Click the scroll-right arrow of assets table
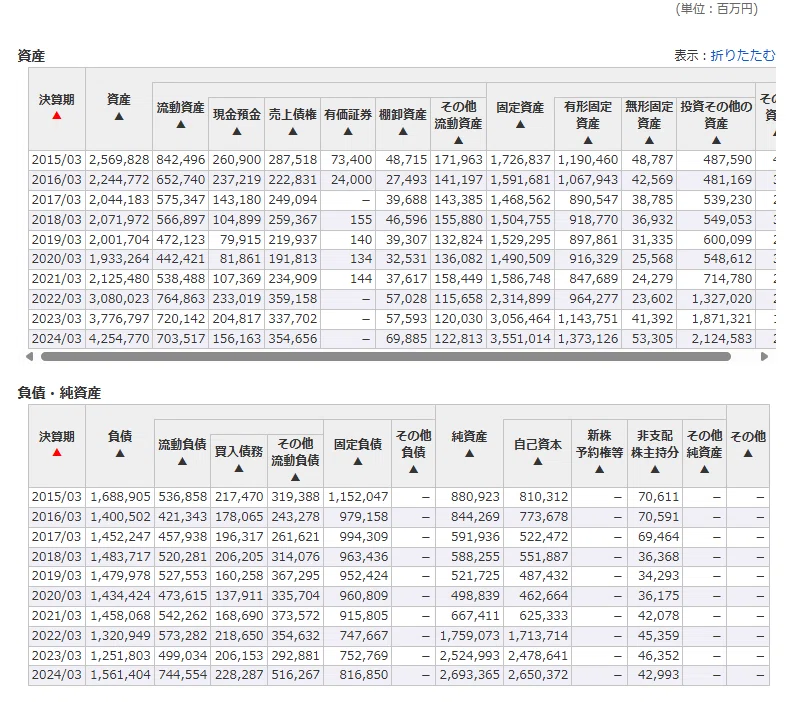 pyautogui.click(x=764, y=356)
